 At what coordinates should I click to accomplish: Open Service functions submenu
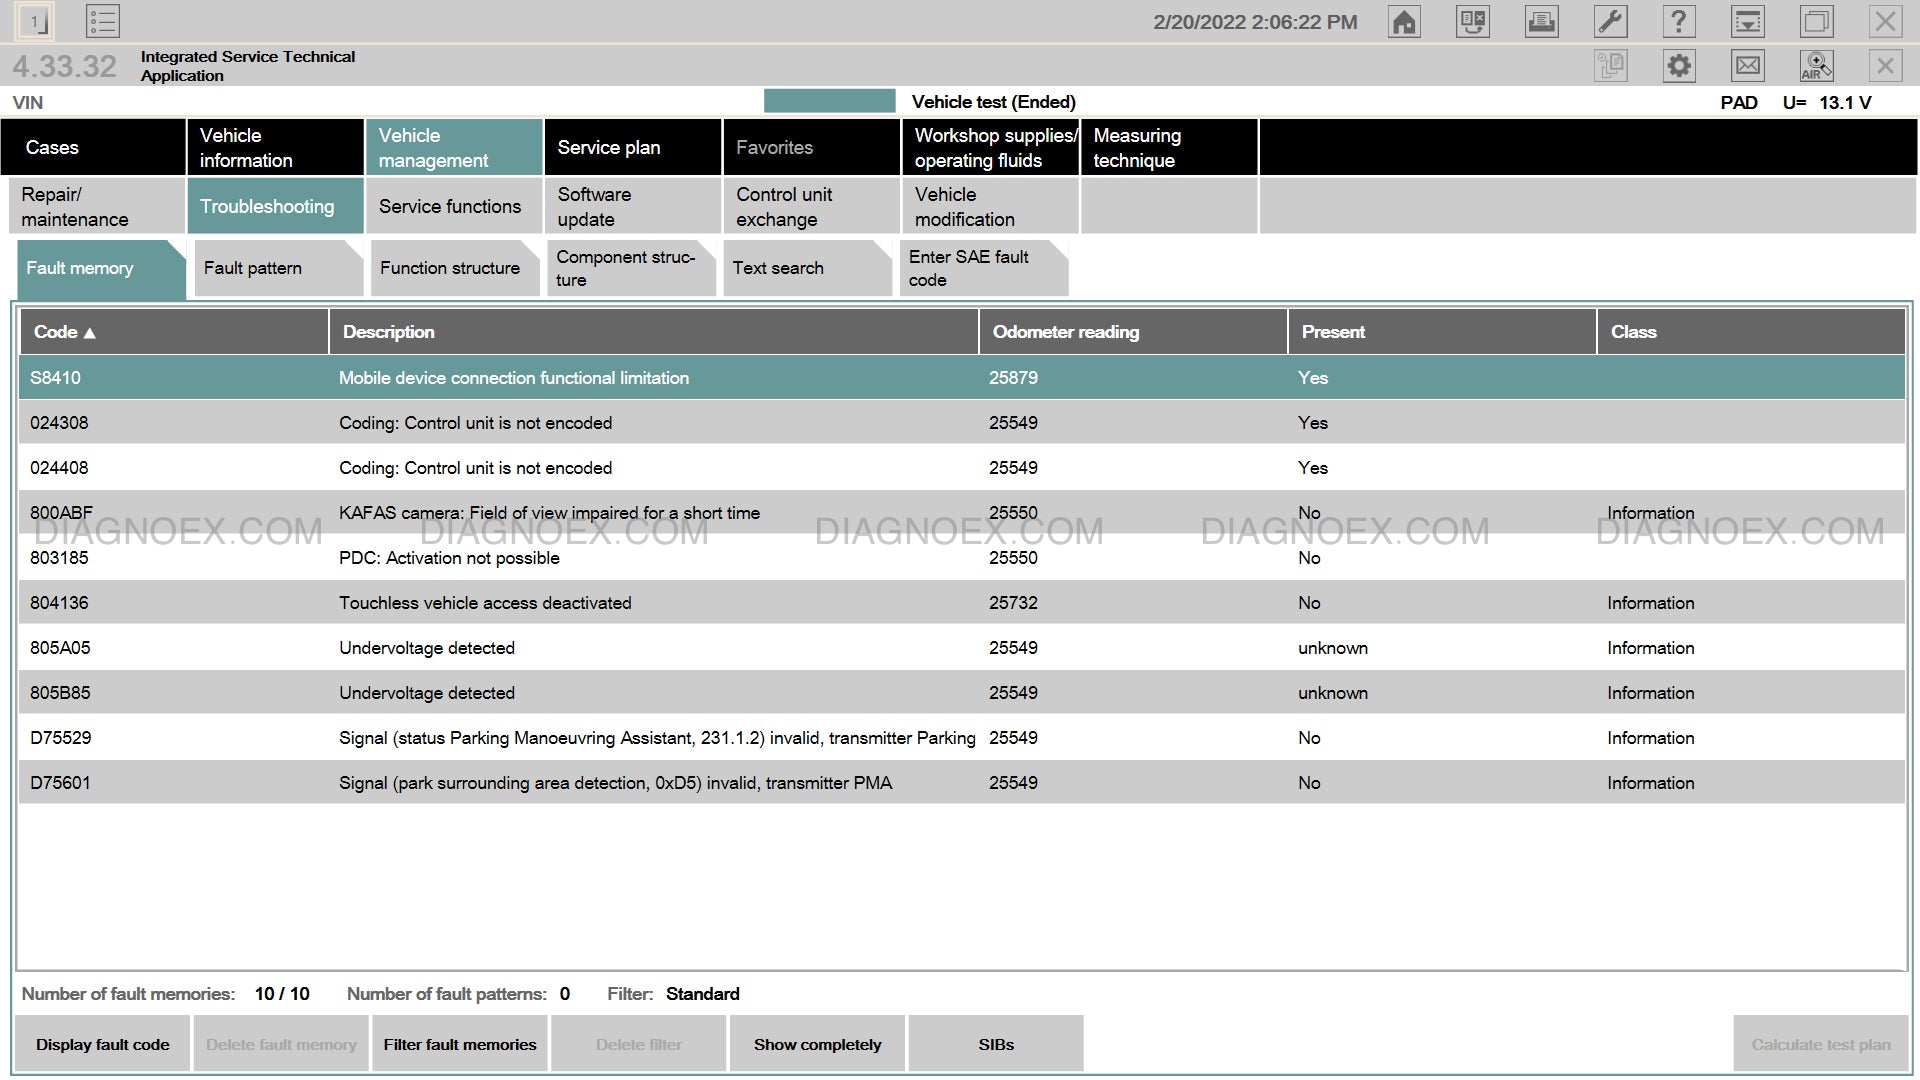[454, 206]
